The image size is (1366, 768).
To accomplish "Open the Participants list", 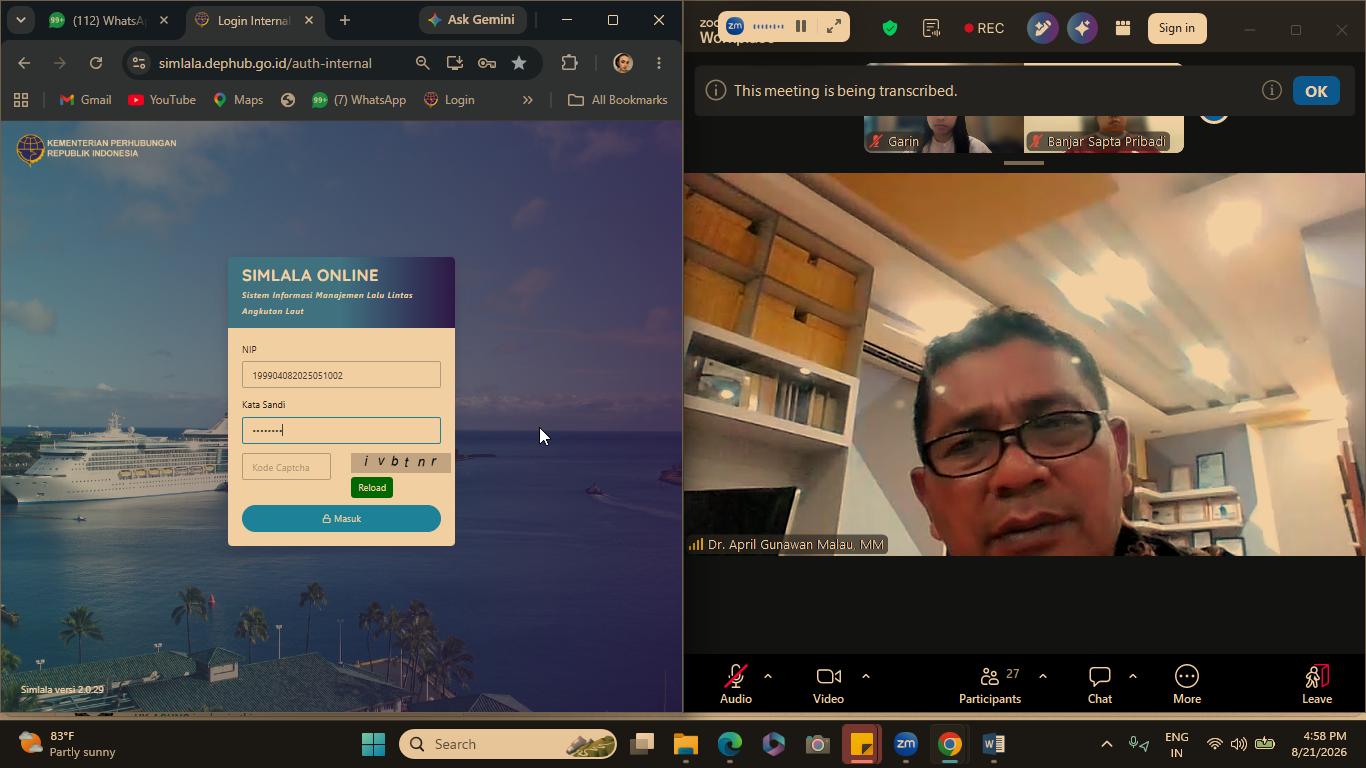I will tap(990, 684).
